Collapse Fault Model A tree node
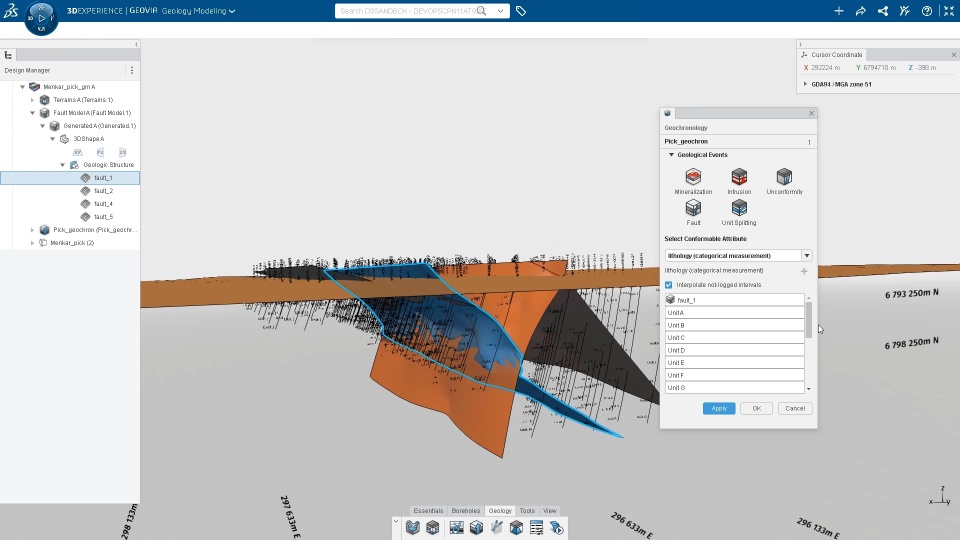The image size is (960, 540). (x=32, y=113)
